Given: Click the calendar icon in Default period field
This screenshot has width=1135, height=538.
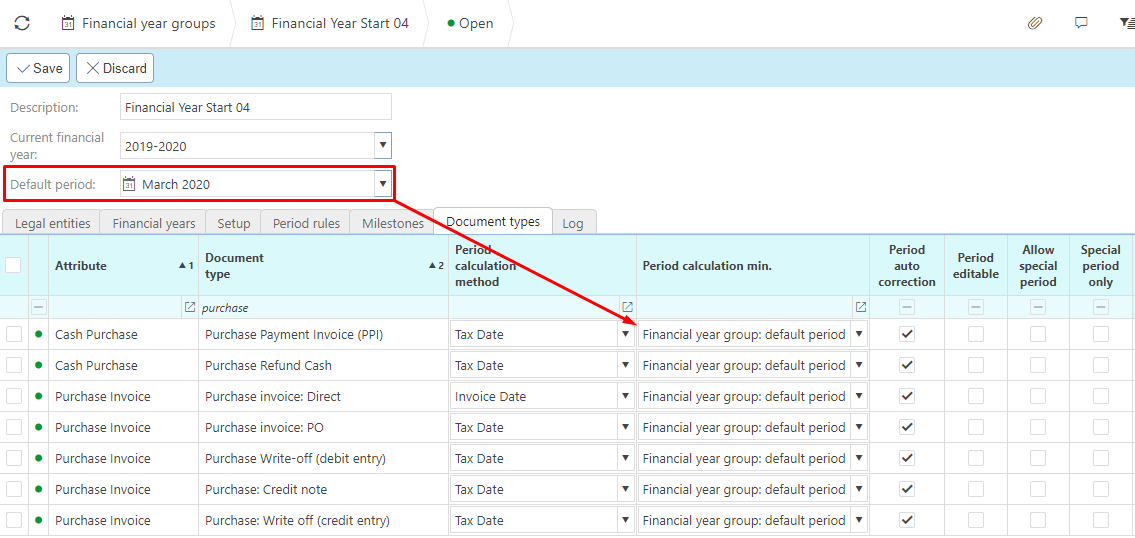Looking at the screenshot, I should coord(128,184).
